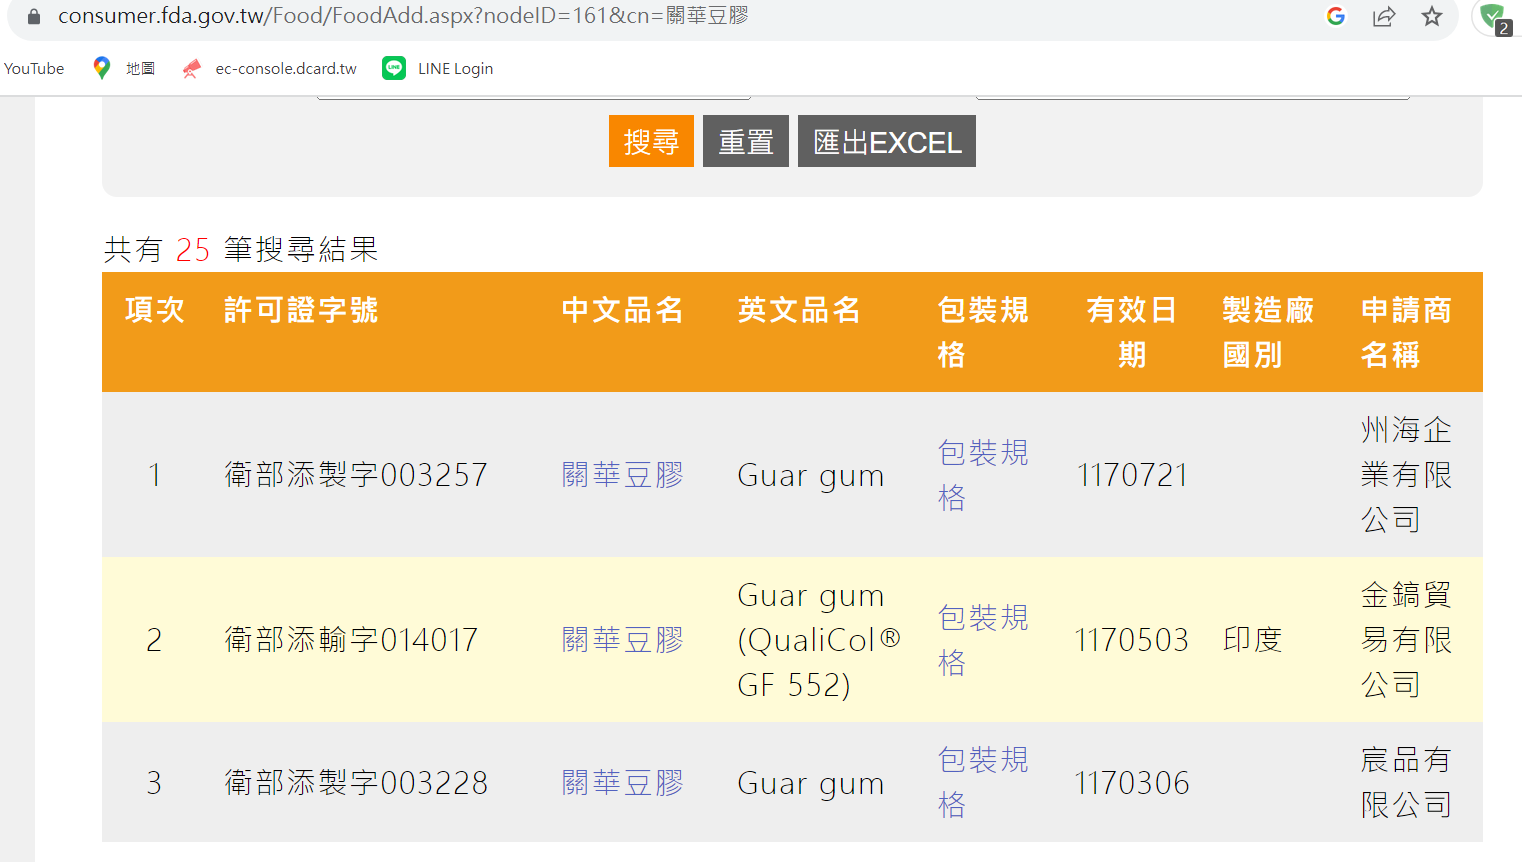Open the Google icon in the address bar
The image size is (1522, 862).
tap(1336, 16)
